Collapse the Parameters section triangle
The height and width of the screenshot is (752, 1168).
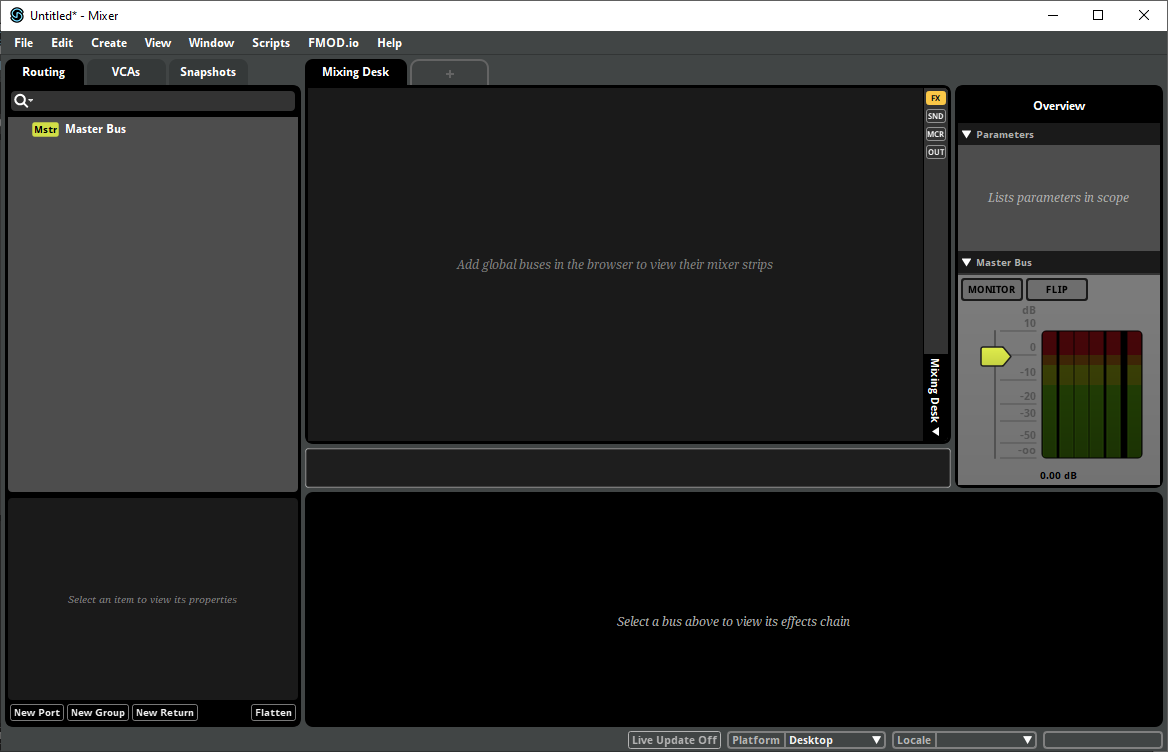point(967,135)
